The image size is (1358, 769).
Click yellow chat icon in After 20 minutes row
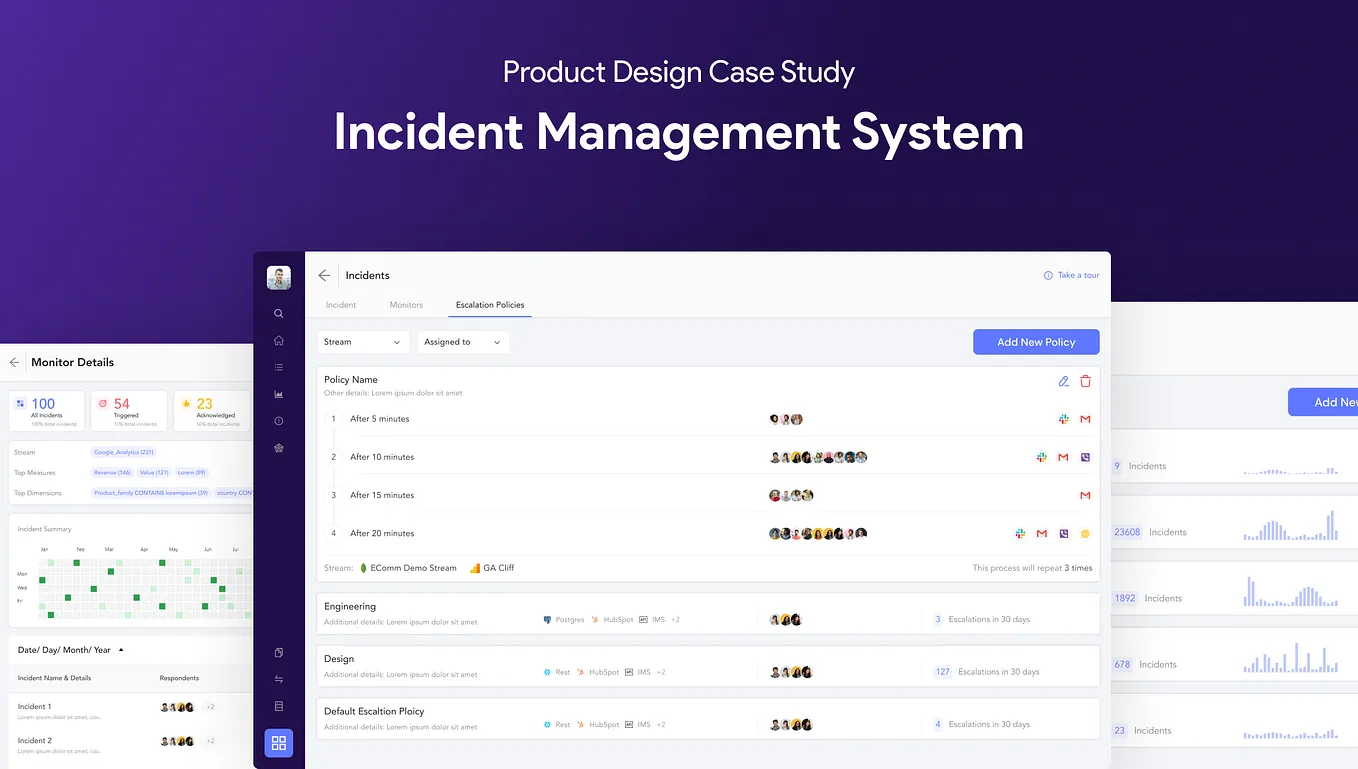point(1086,534)
